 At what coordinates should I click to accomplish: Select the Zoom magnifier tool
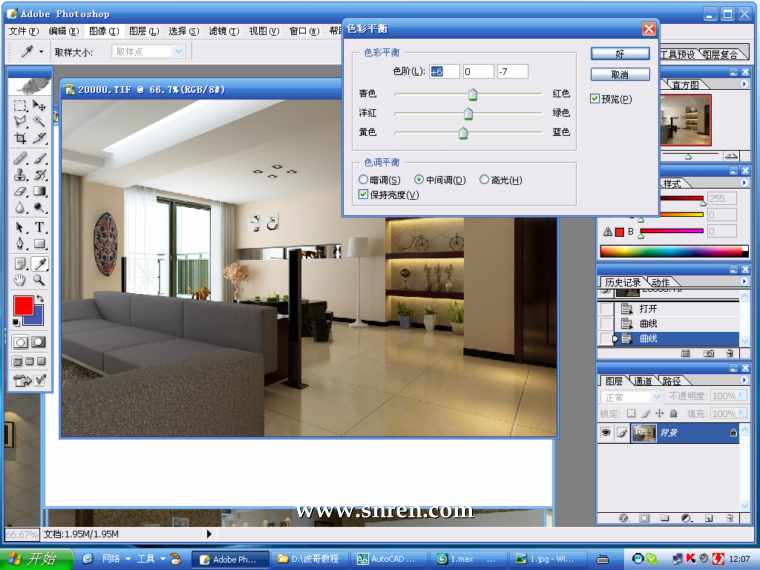[x=39, y=280]
